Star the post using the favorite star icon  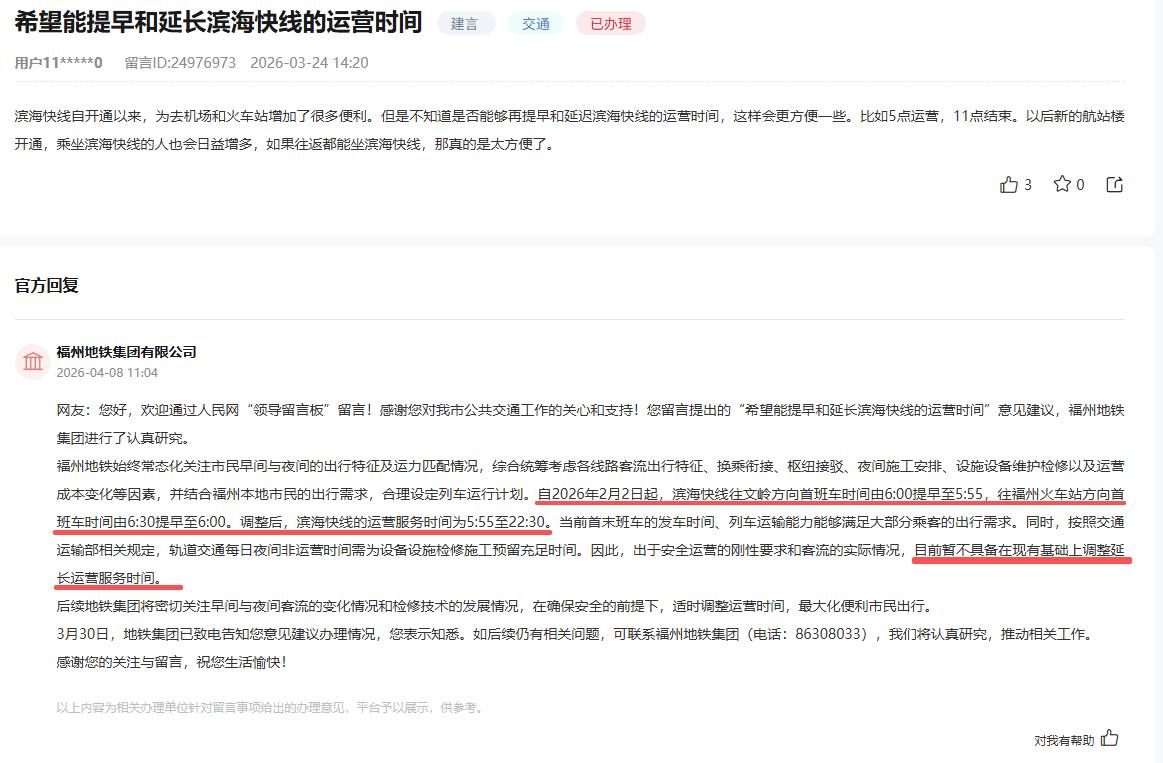click(x=1062, y=184)
